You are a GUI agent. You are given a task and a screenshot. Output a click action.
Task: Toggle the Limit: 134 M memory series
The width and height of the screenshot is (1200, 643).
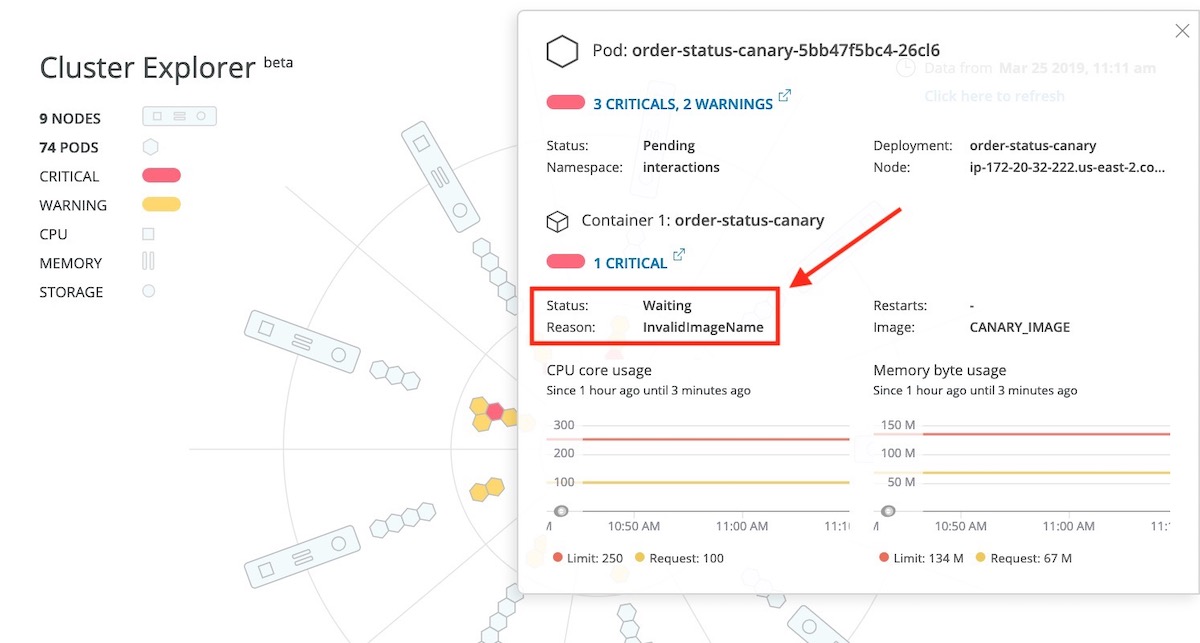coord(921,558)
